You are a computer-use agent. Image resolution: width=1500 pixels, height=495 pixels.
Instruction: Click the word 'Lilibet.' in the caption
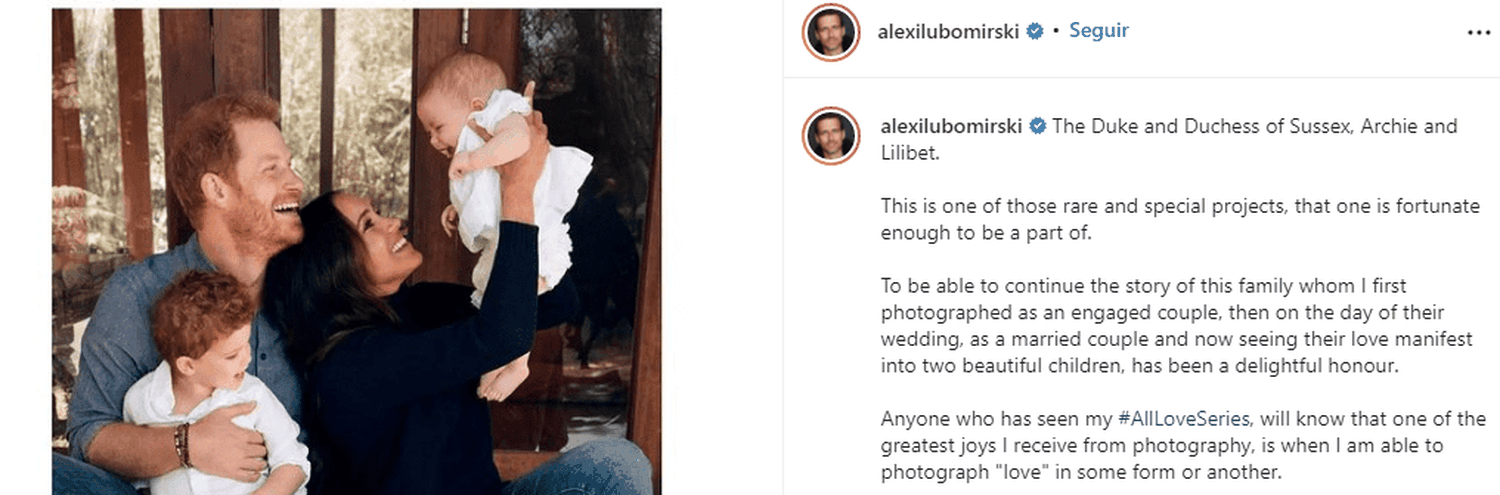pos(910,154)
